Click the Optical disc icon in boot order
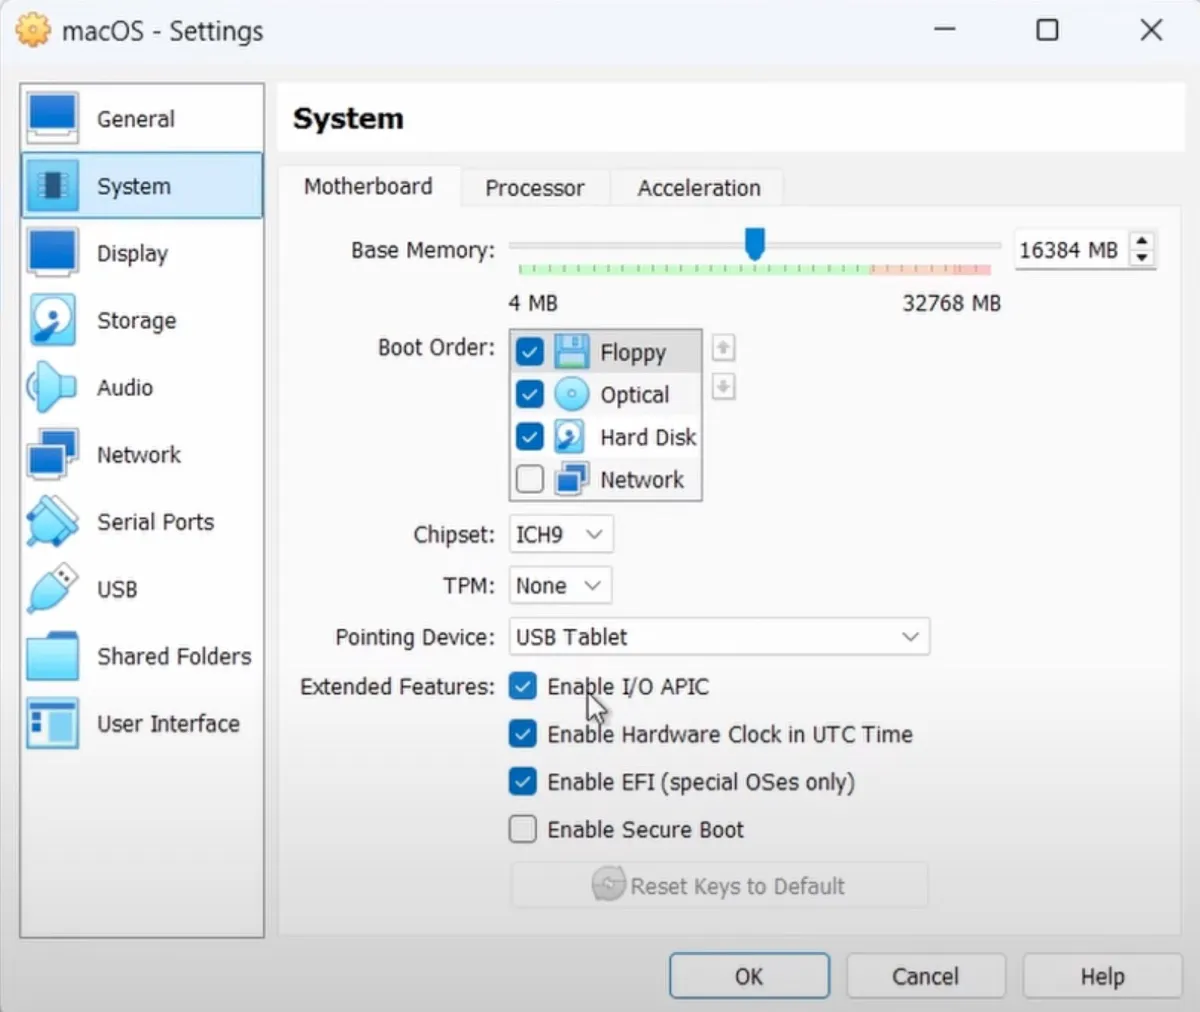This screenshot has height=1012, width=1200. click(x=571, y=394)
